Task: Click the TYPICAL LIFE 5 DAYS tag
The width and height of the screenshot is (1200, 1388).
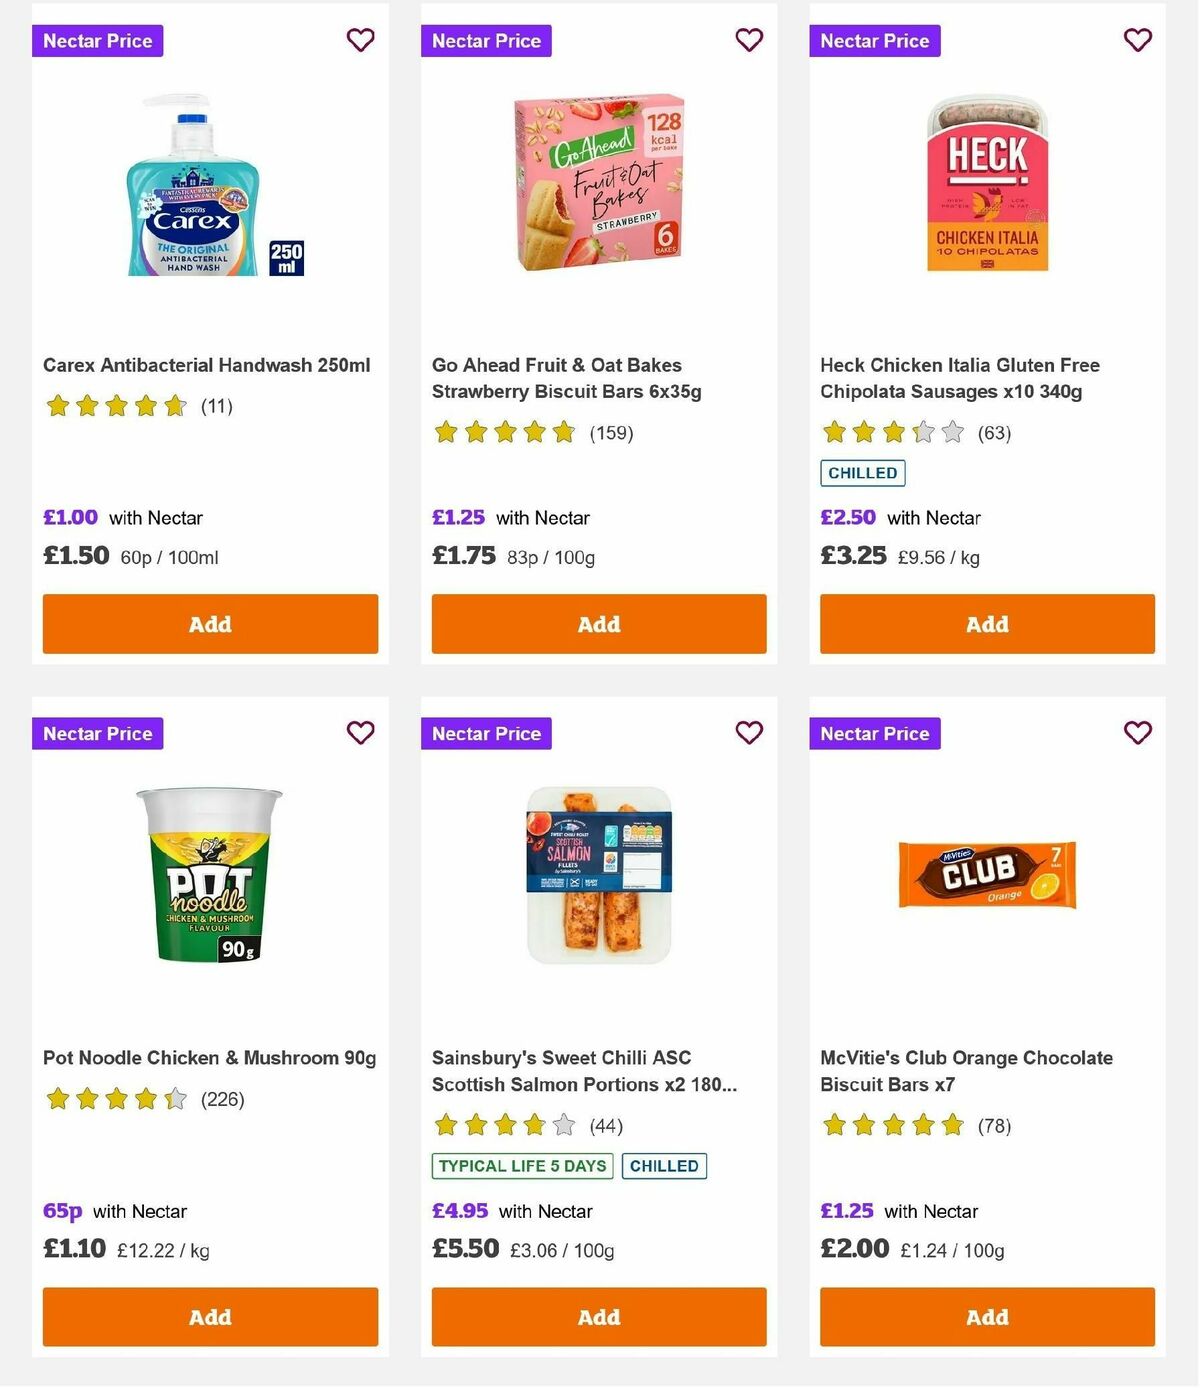Action: (521, 1165)
